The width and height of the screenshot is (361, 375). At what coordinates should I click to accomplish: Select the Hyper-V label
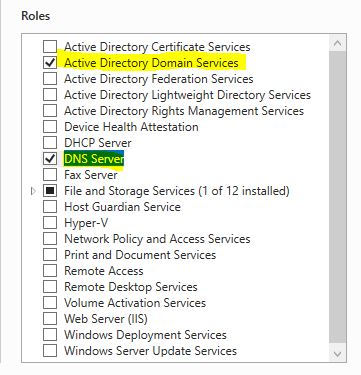click(86, 223)
